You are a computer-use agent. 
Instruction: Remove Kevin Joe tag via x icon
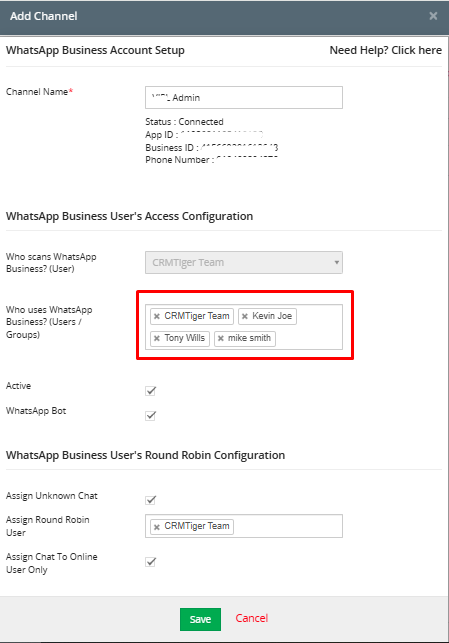coord(245,316)
